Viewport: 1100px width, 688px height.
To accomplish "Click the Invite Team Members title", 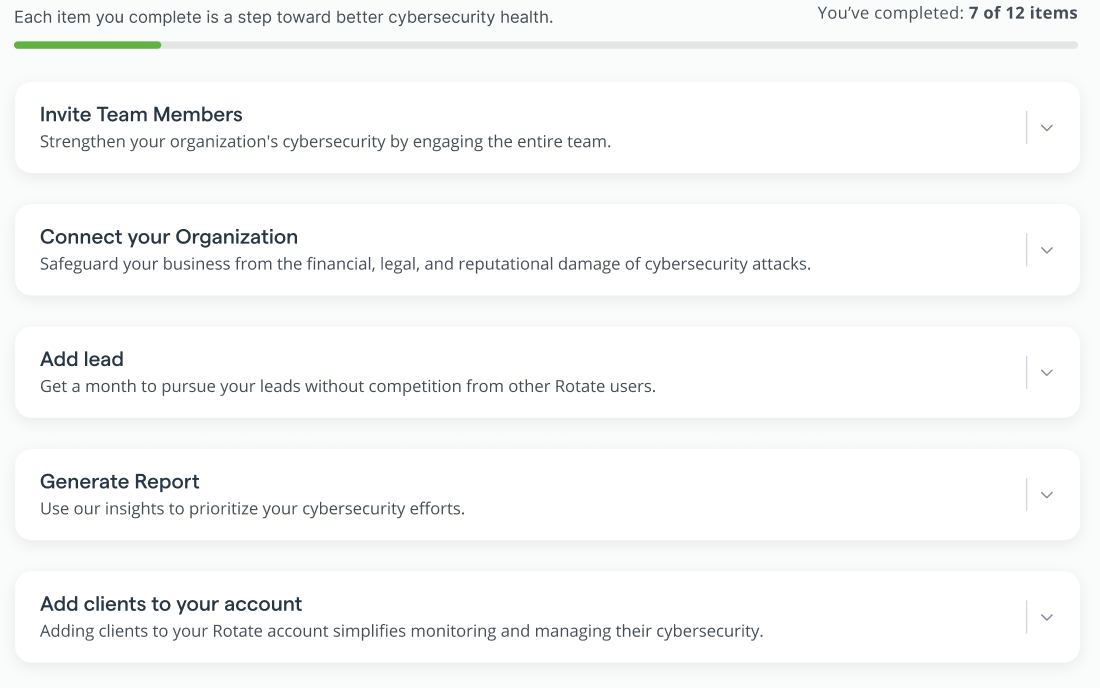I will click(141, 114).
